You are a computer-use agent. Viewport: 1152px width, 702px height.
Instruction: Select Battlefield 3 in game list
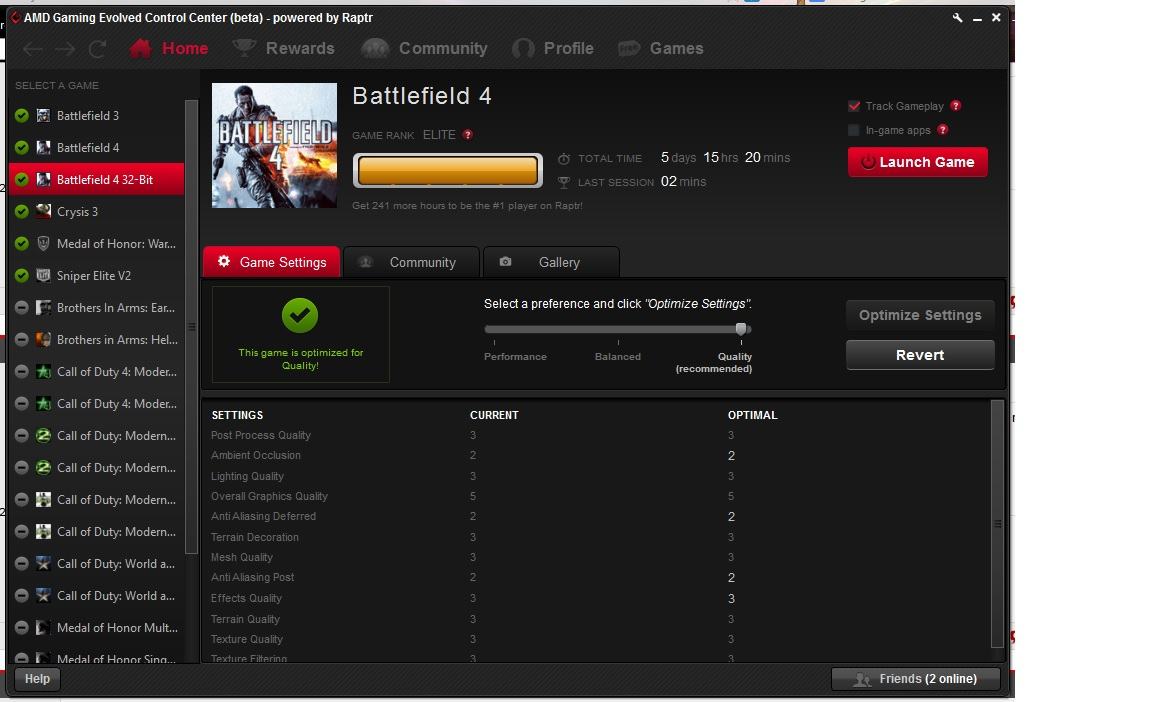coord(96,115)
